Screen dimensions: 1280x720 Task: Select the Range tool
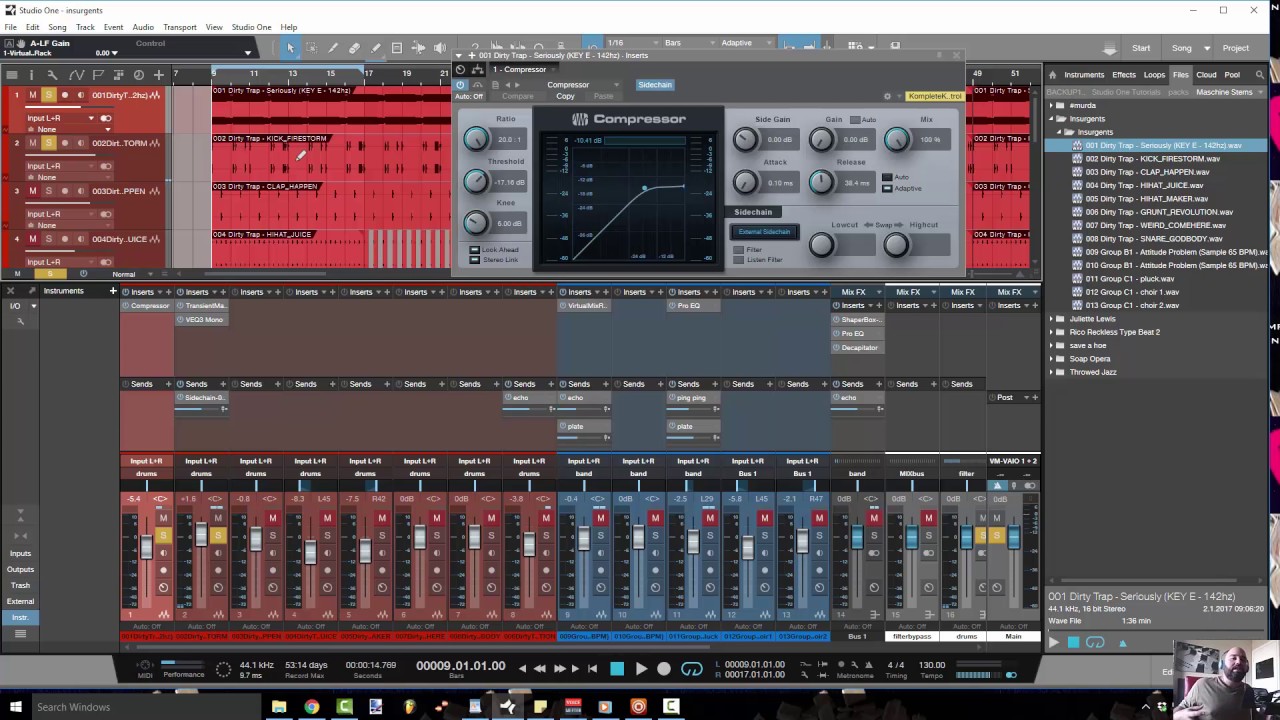tap(311, 47)
